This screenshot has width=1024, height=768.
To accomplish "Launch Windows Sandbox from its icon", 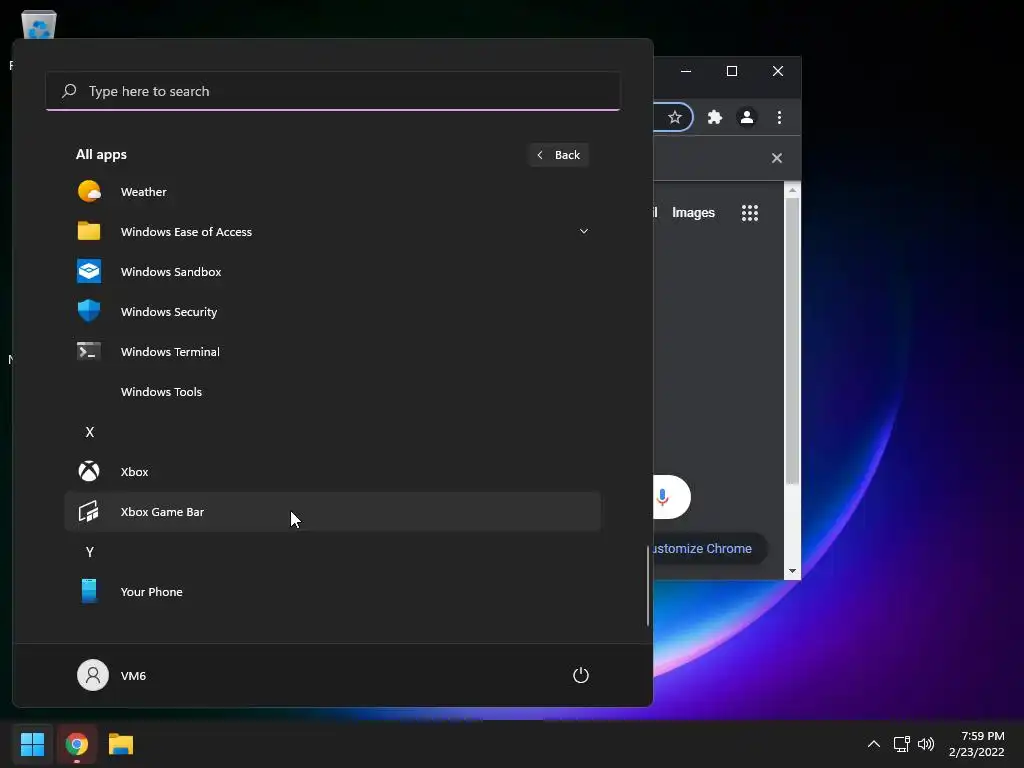I will coord(89,271).
